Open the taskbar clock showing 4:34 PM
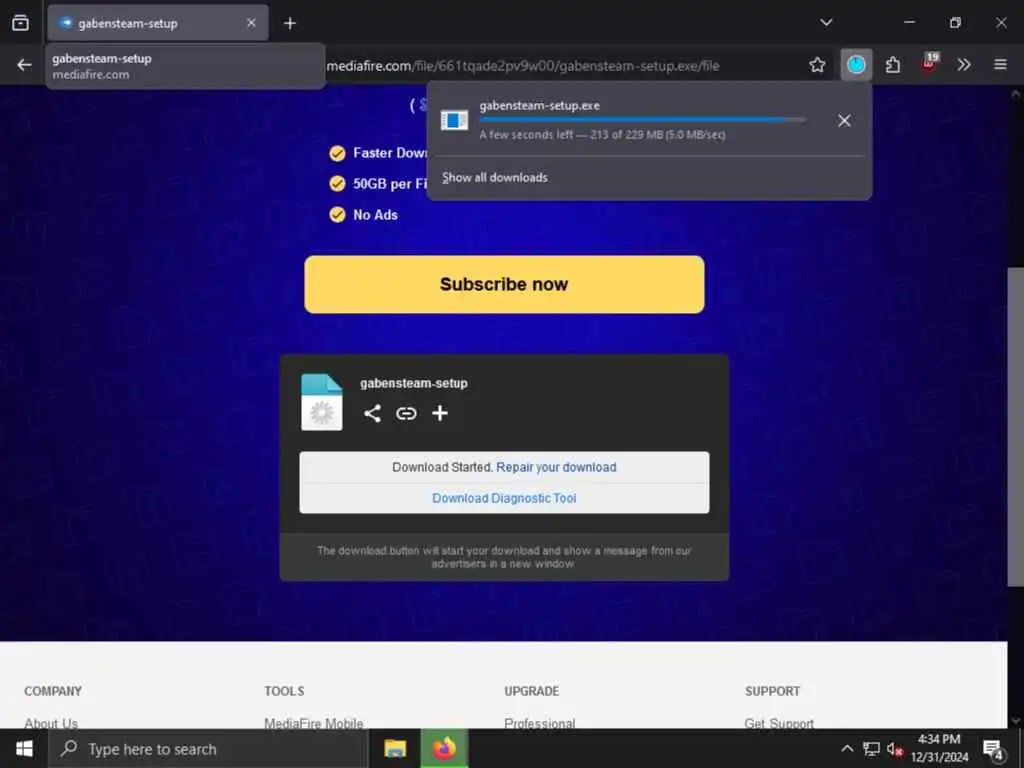1024x768 pixels. pyautogui.click(x=940, y=748)
